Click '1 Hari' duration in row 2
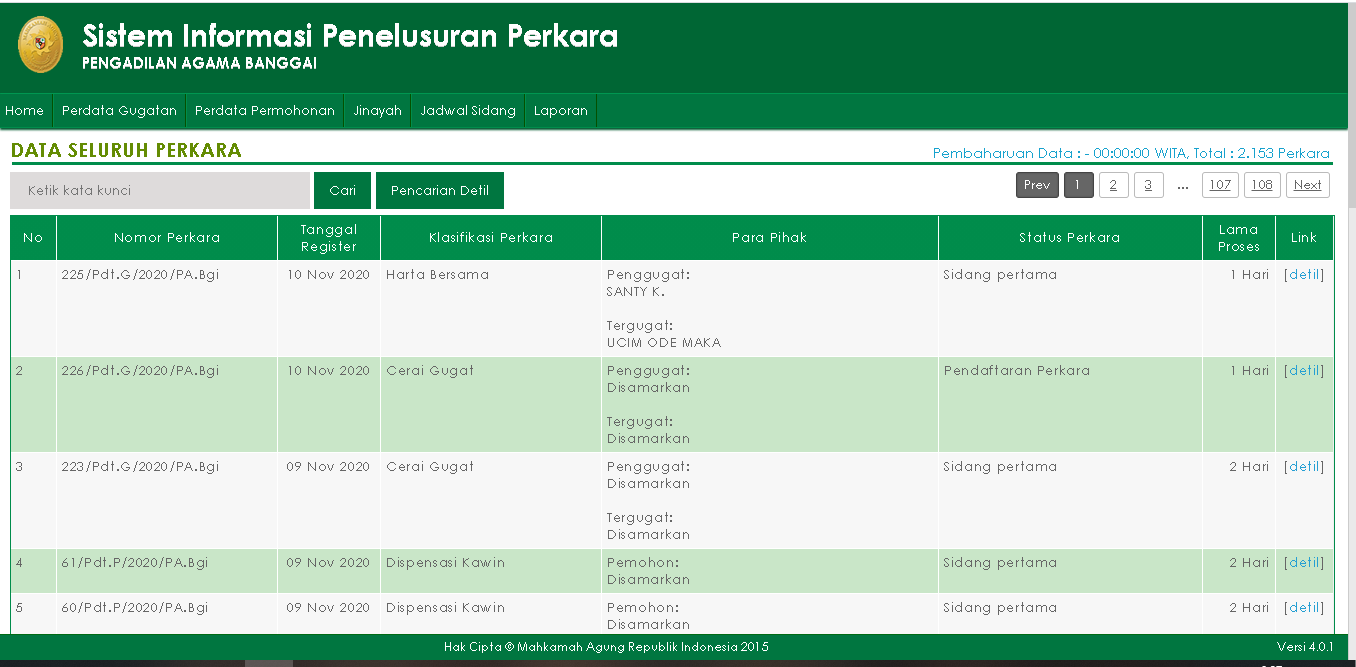This screenshot has height=667, width=1356. (x=1250, y=370)
